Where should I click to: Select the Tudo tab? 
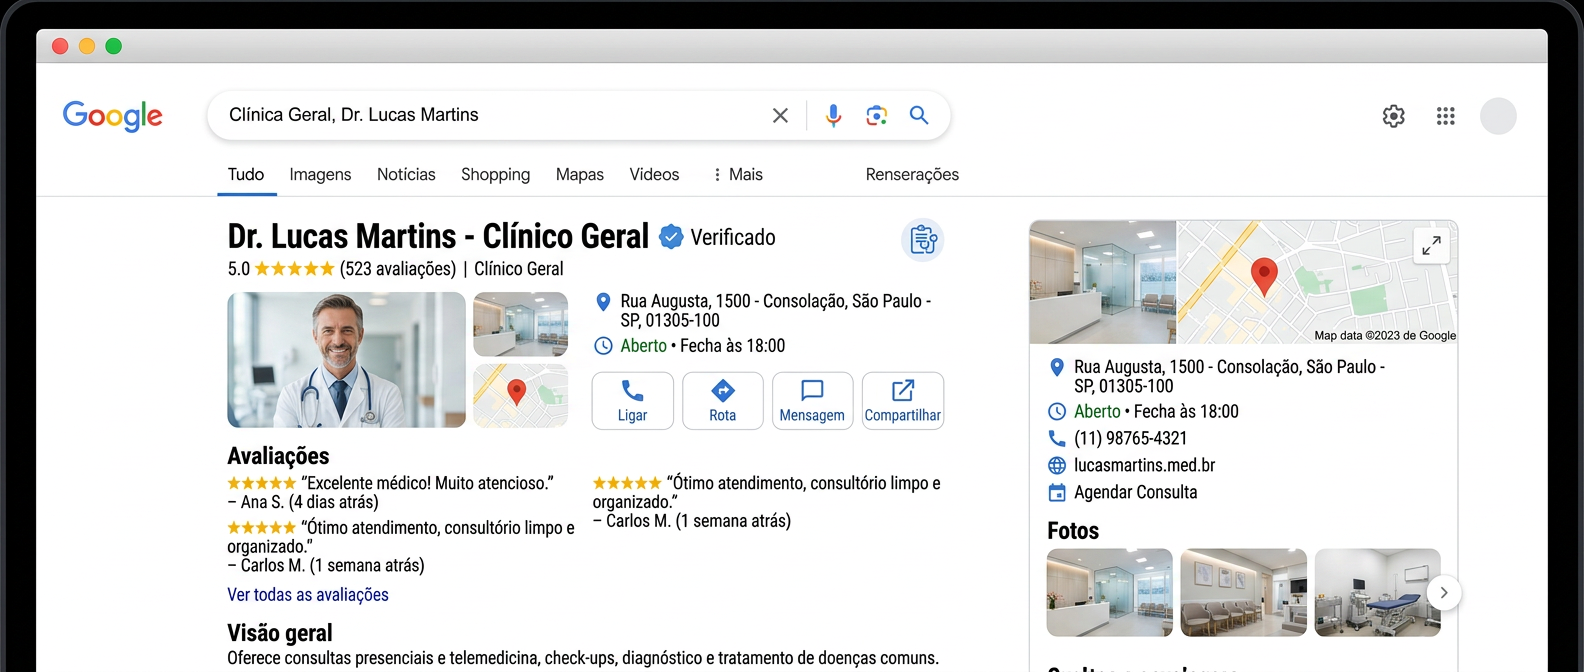[246, 174]
